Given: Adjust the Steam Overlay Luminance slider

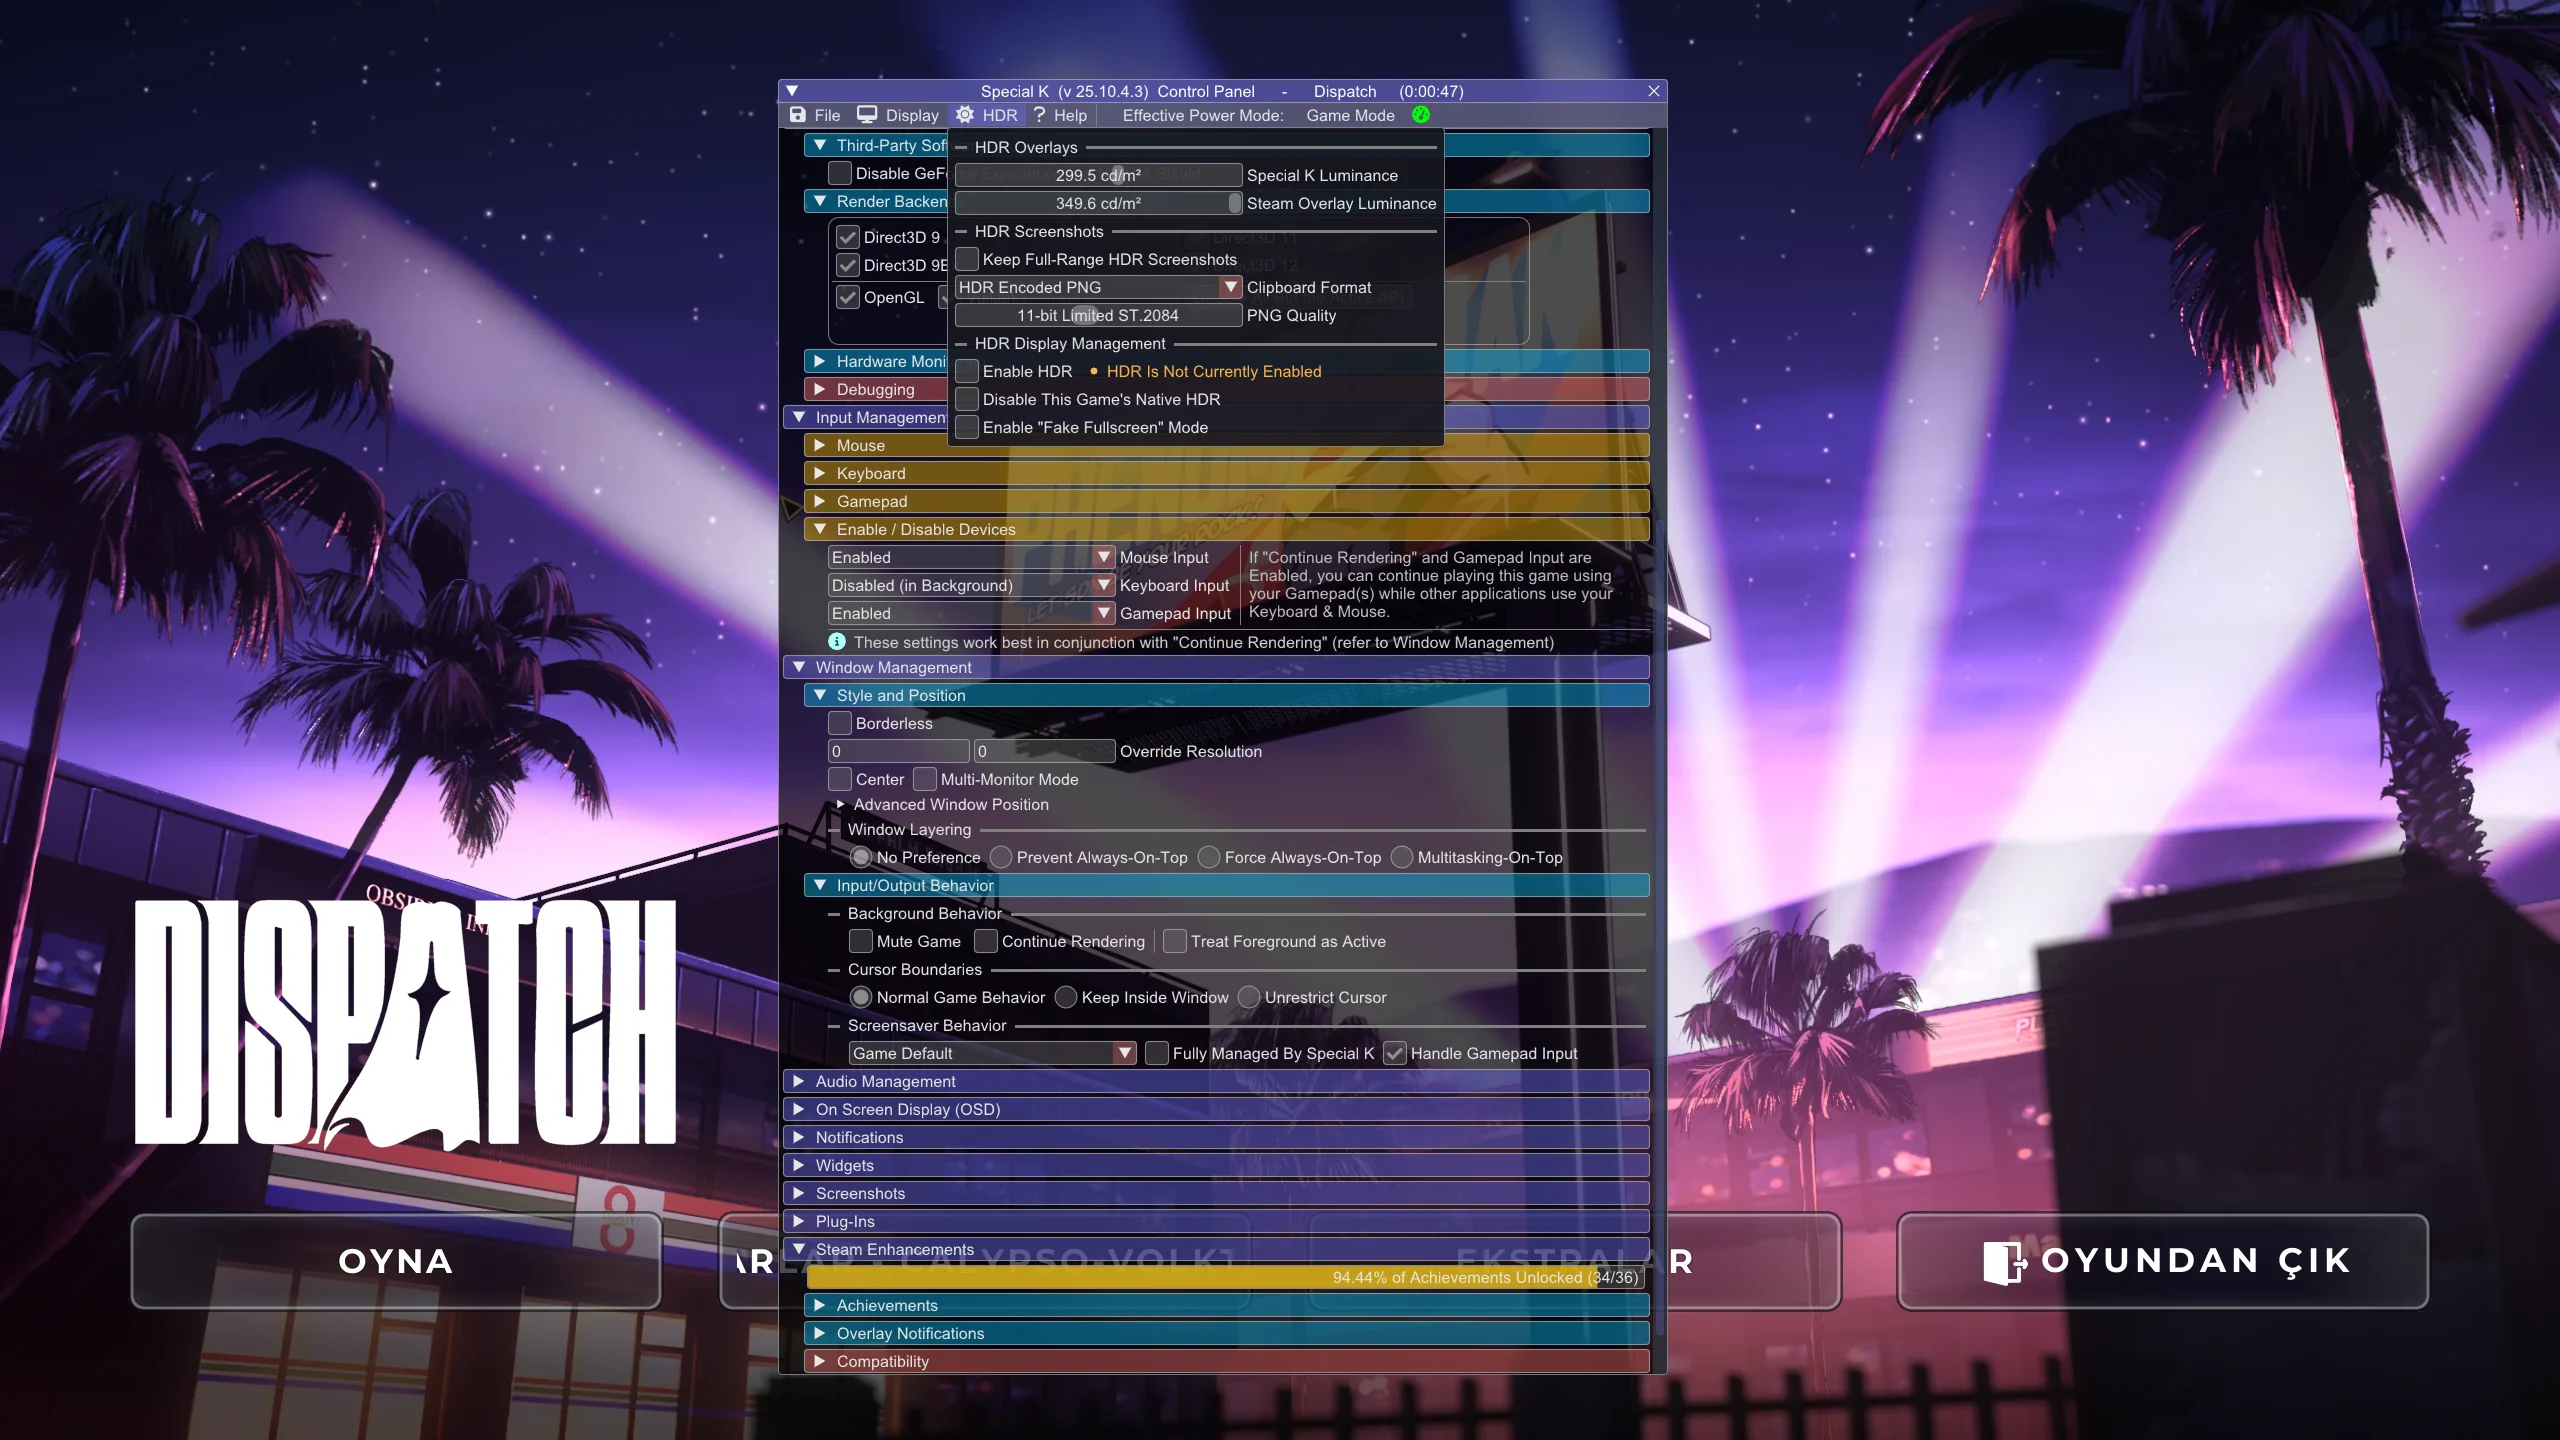Looking at the screenshot, I should [x=1235, y=203].
